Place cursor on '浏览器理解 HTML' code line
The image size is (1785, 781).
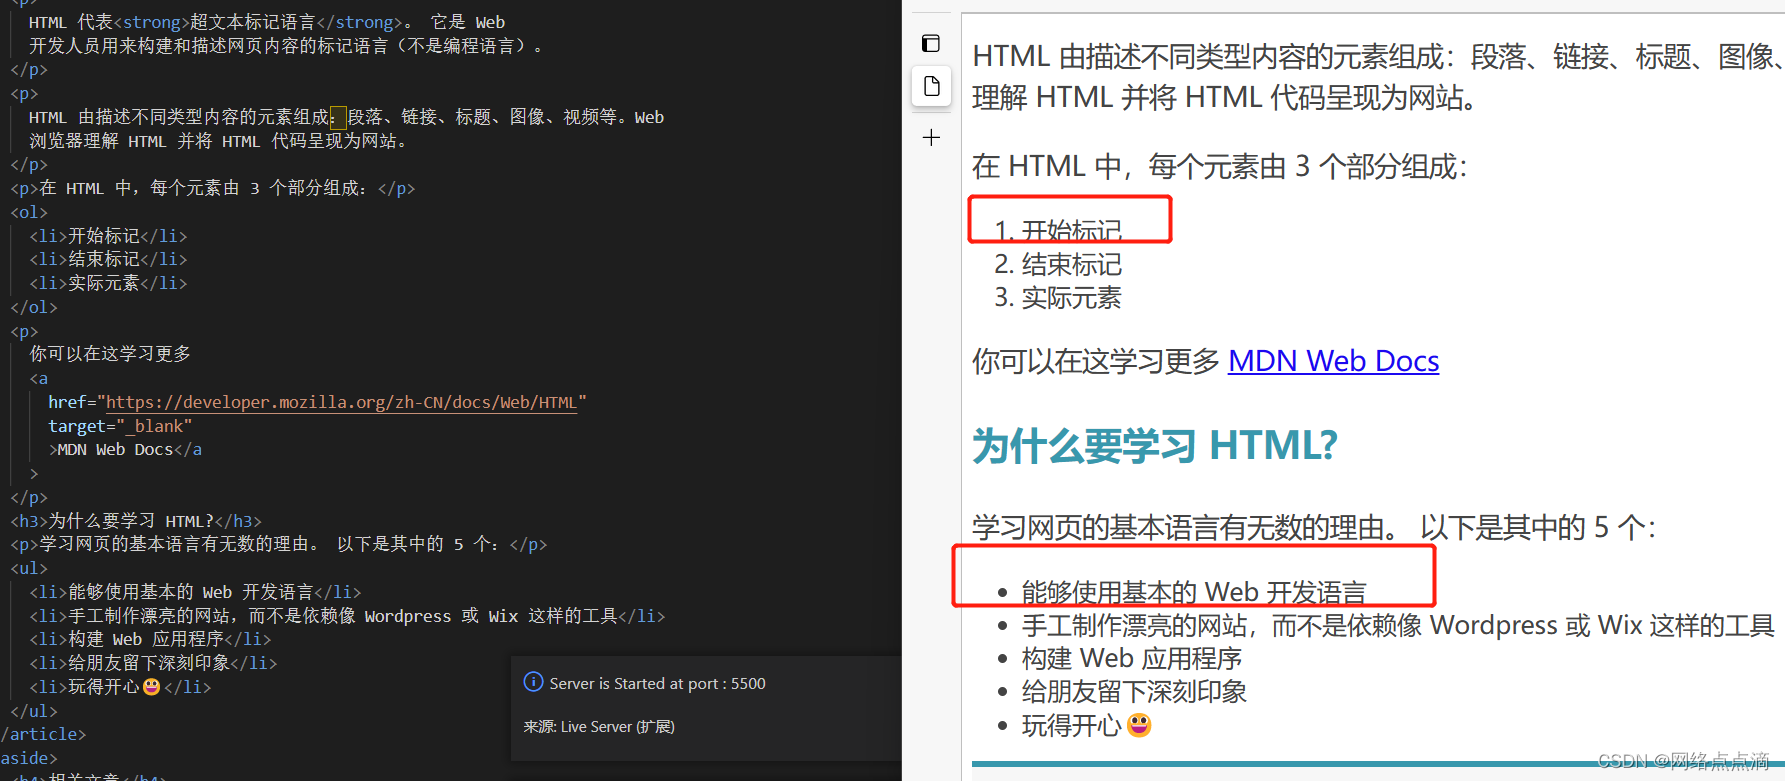[219, 141]
